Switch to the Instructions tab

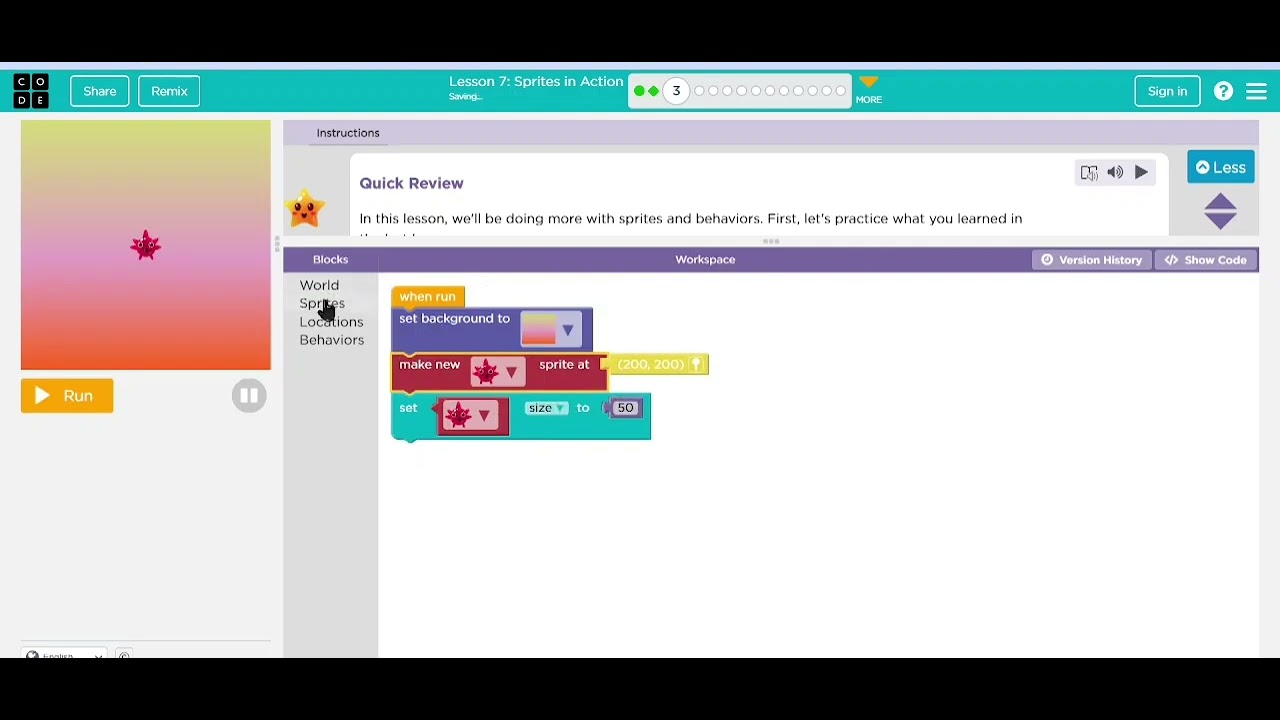pos(348,133)
